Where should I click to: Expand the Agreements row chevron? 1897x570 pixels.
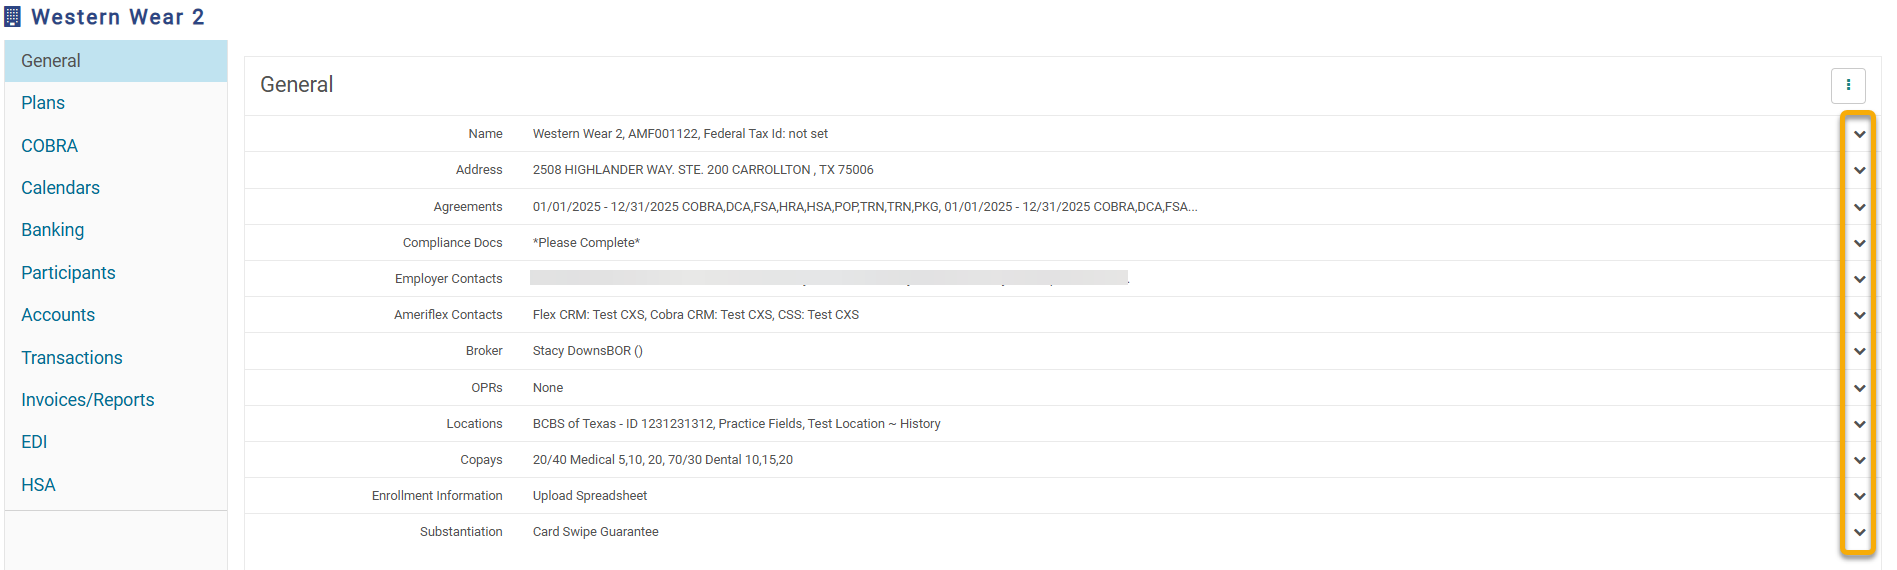[1859, 207]
